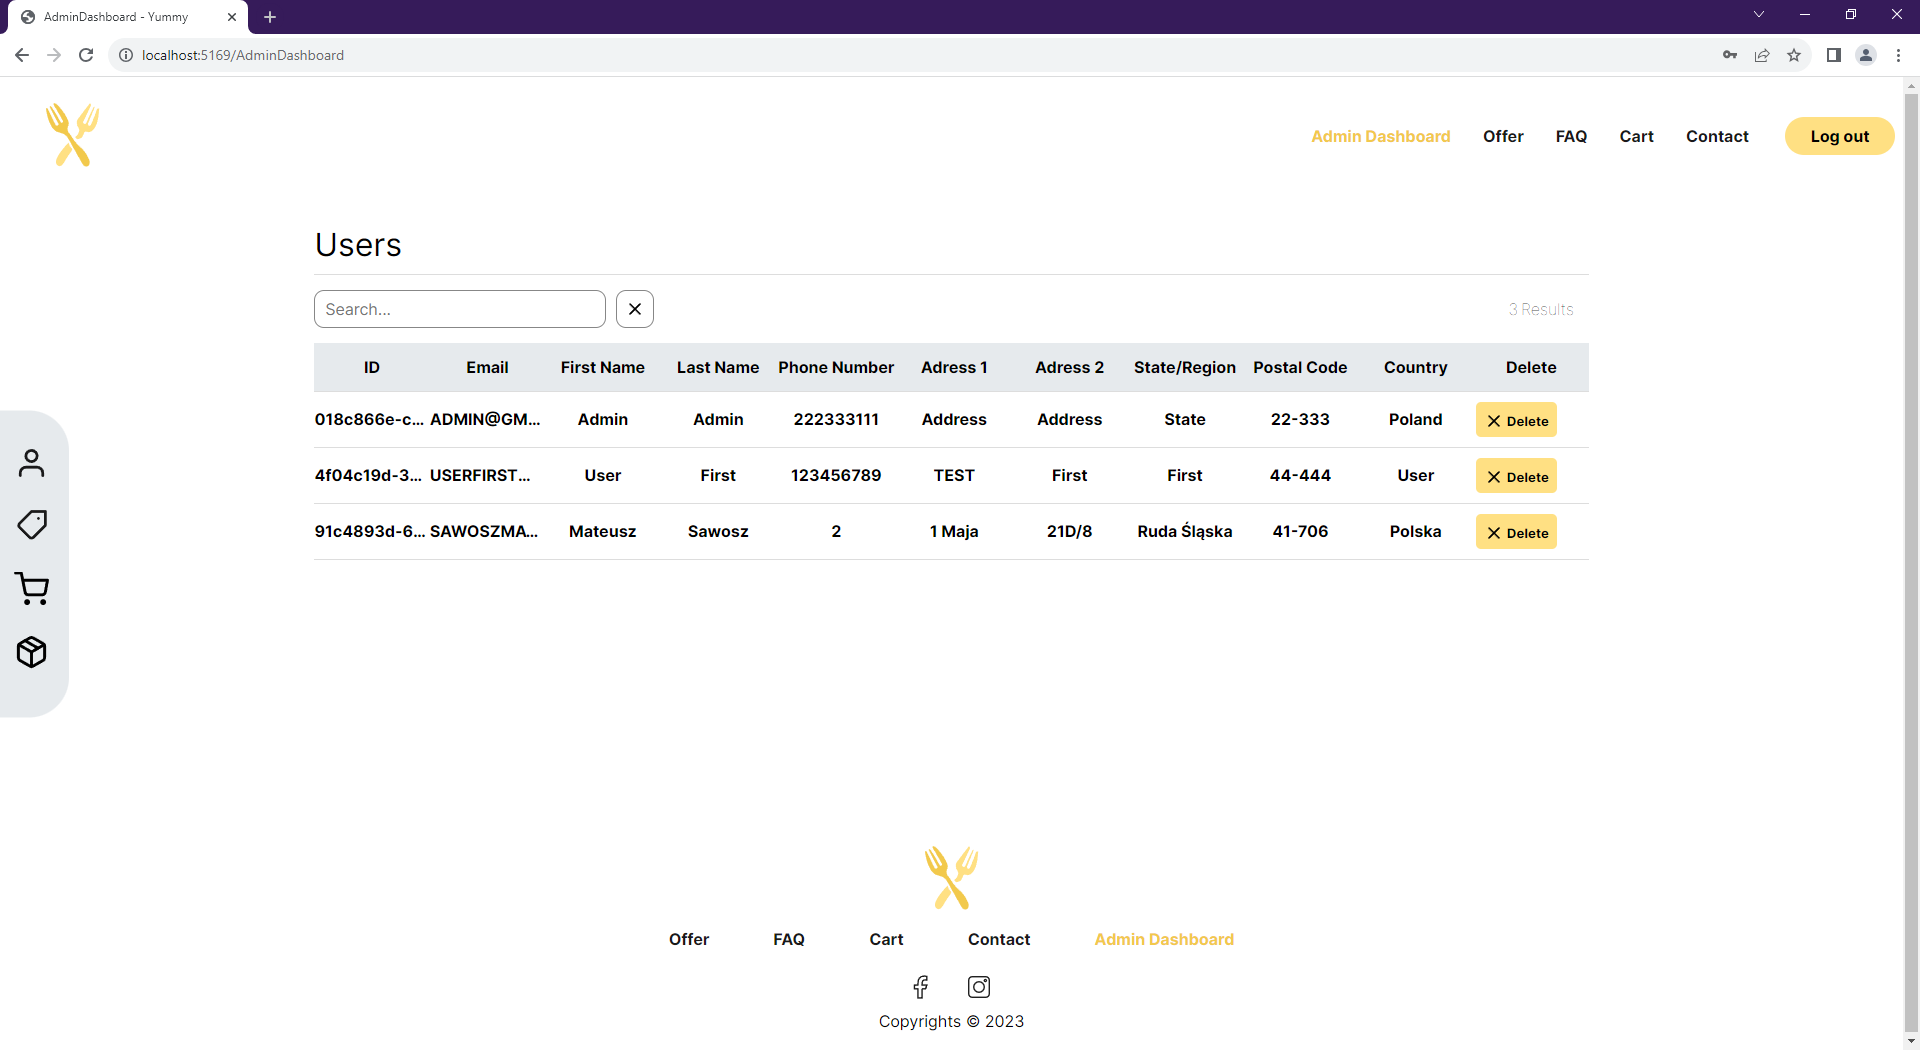Click the key icon in the address bar
The height and width of the screenshot is (1050, 1920).
[1730, 55]
